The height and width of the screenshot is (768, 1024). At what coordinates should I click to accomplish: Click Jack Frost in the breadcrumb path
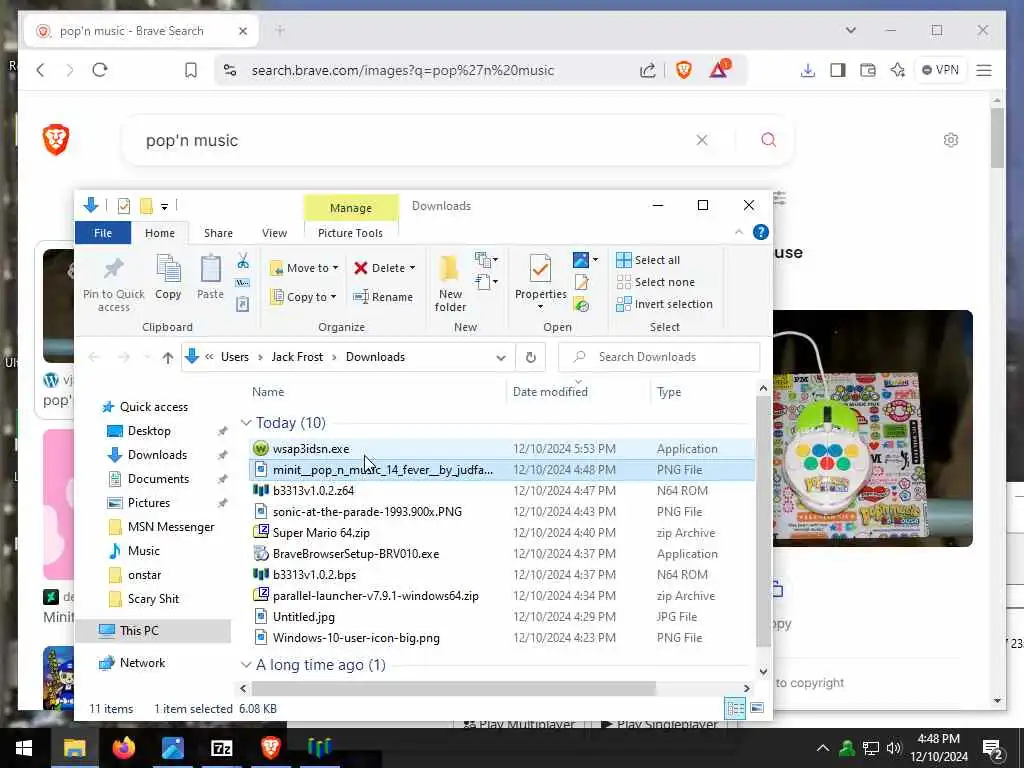point(297,357)
